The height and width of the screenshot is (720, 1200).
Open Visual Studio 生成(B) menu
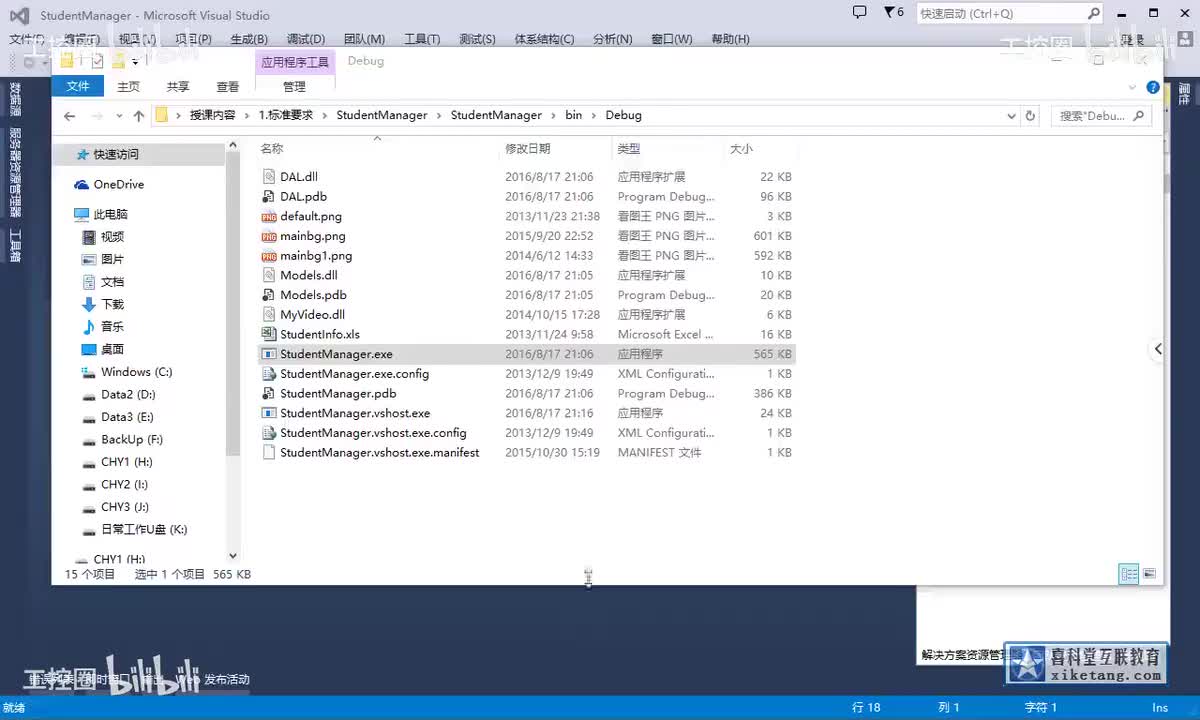point(249,39)
